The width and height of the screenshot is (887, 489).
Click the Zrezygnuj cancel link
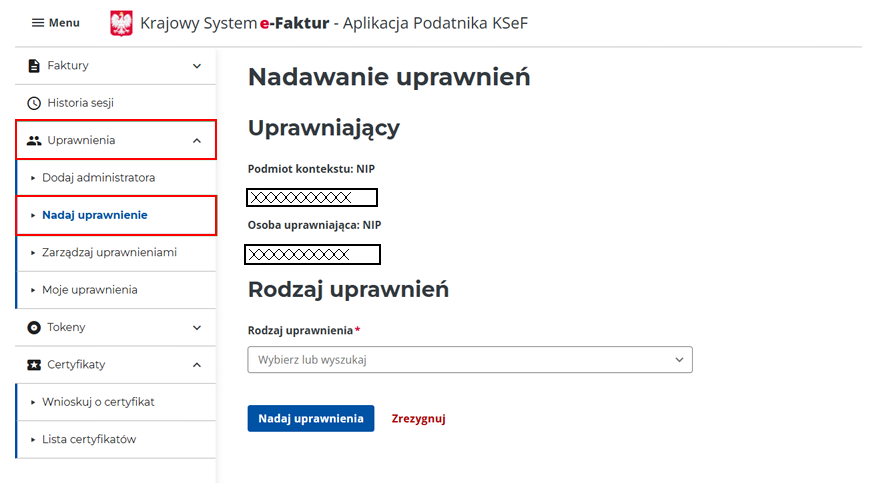click(418, 419)
